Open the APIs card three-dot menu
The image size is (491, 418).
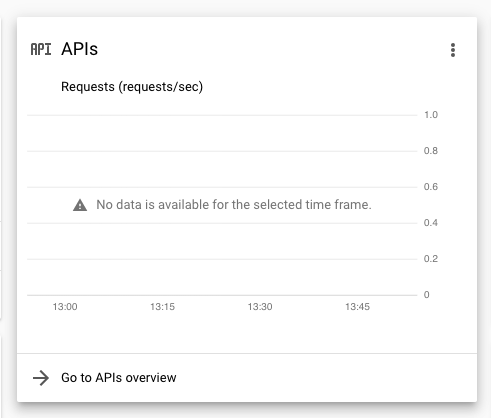452,50
